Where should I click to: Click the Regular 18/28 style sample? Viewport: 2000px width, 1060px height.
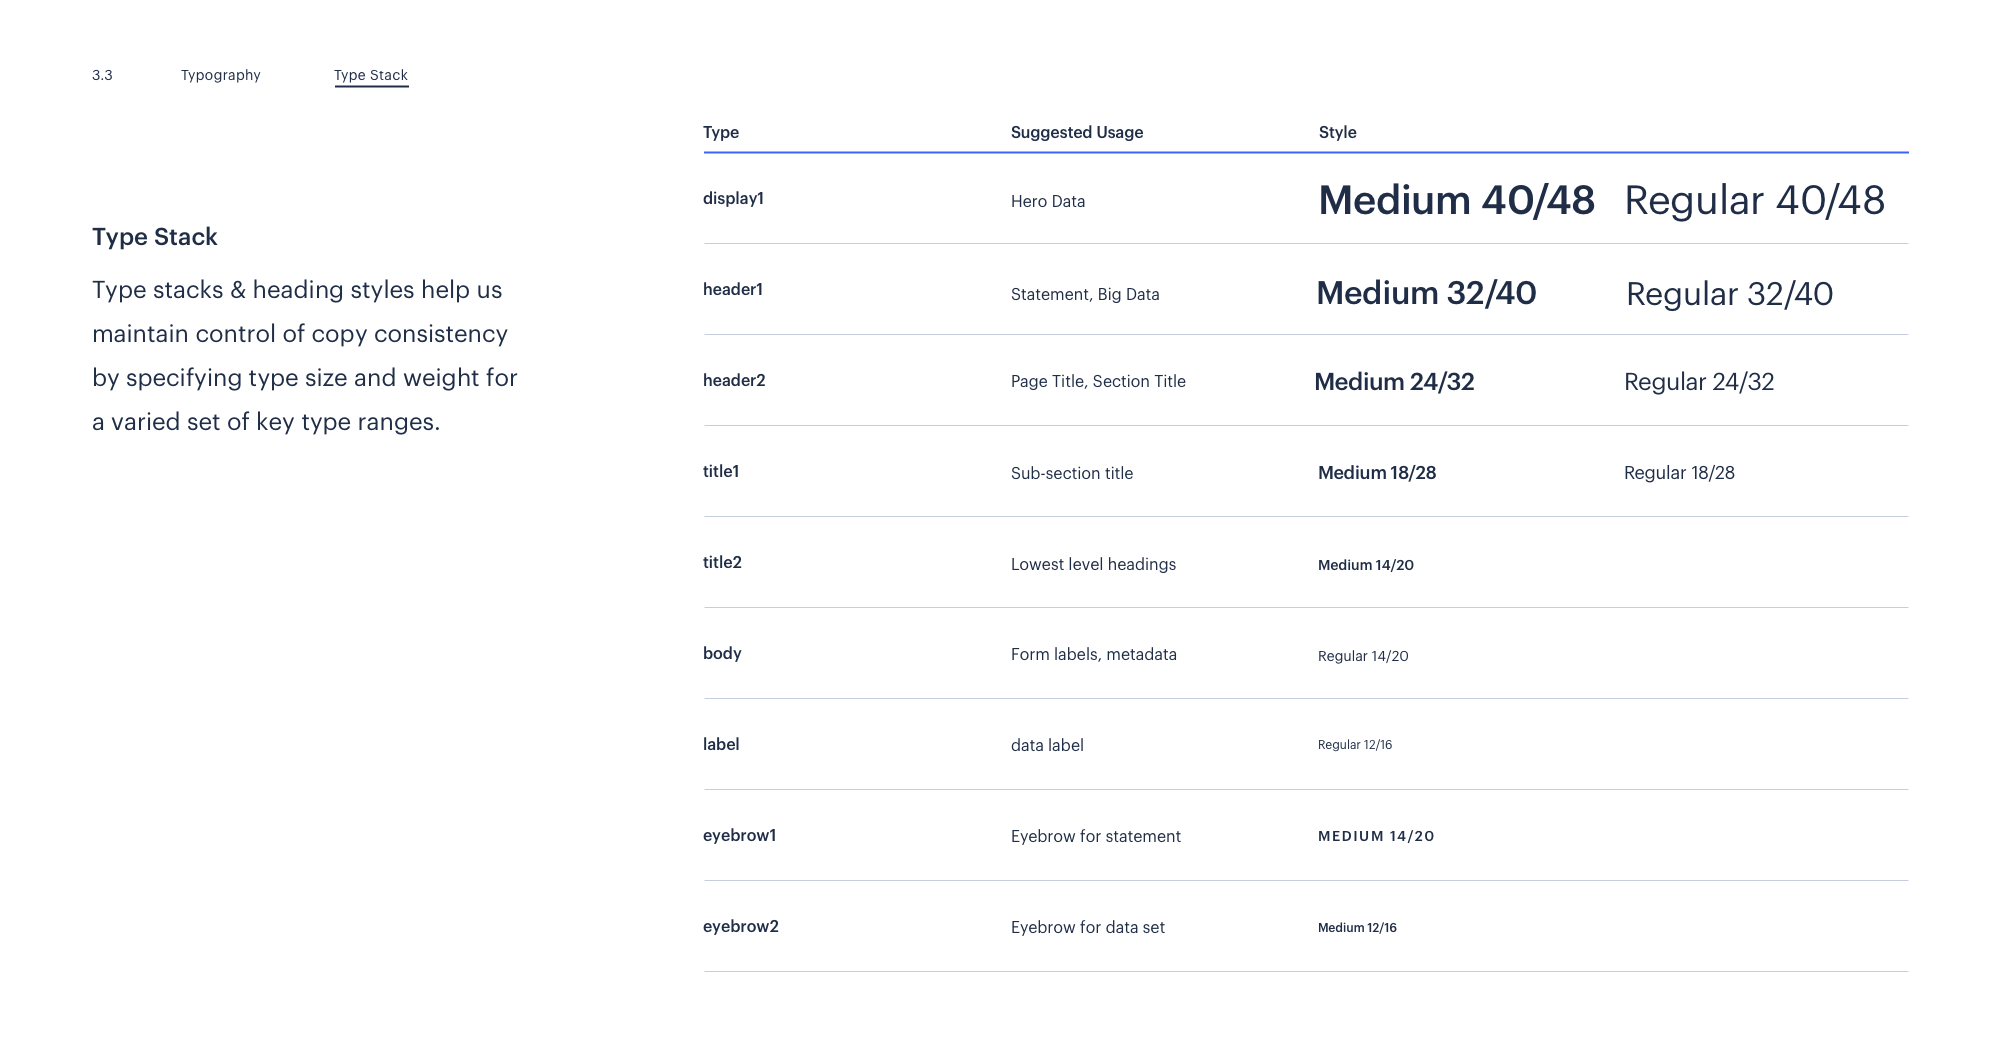[x=1679, y=473]
